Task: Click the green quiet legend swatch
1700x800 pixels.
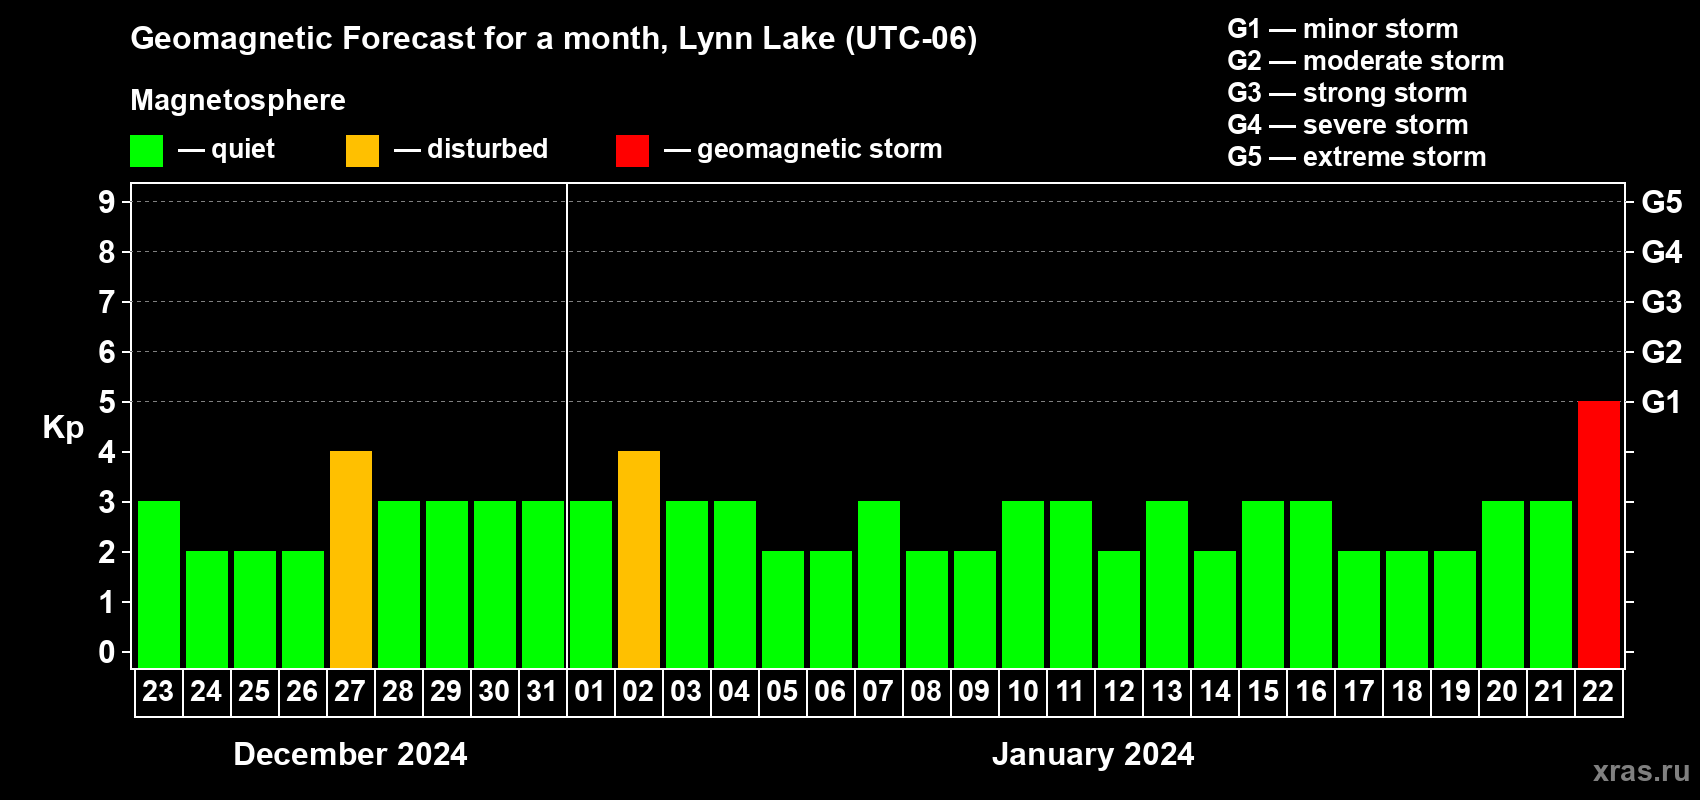Action: (x=146, y=151)
